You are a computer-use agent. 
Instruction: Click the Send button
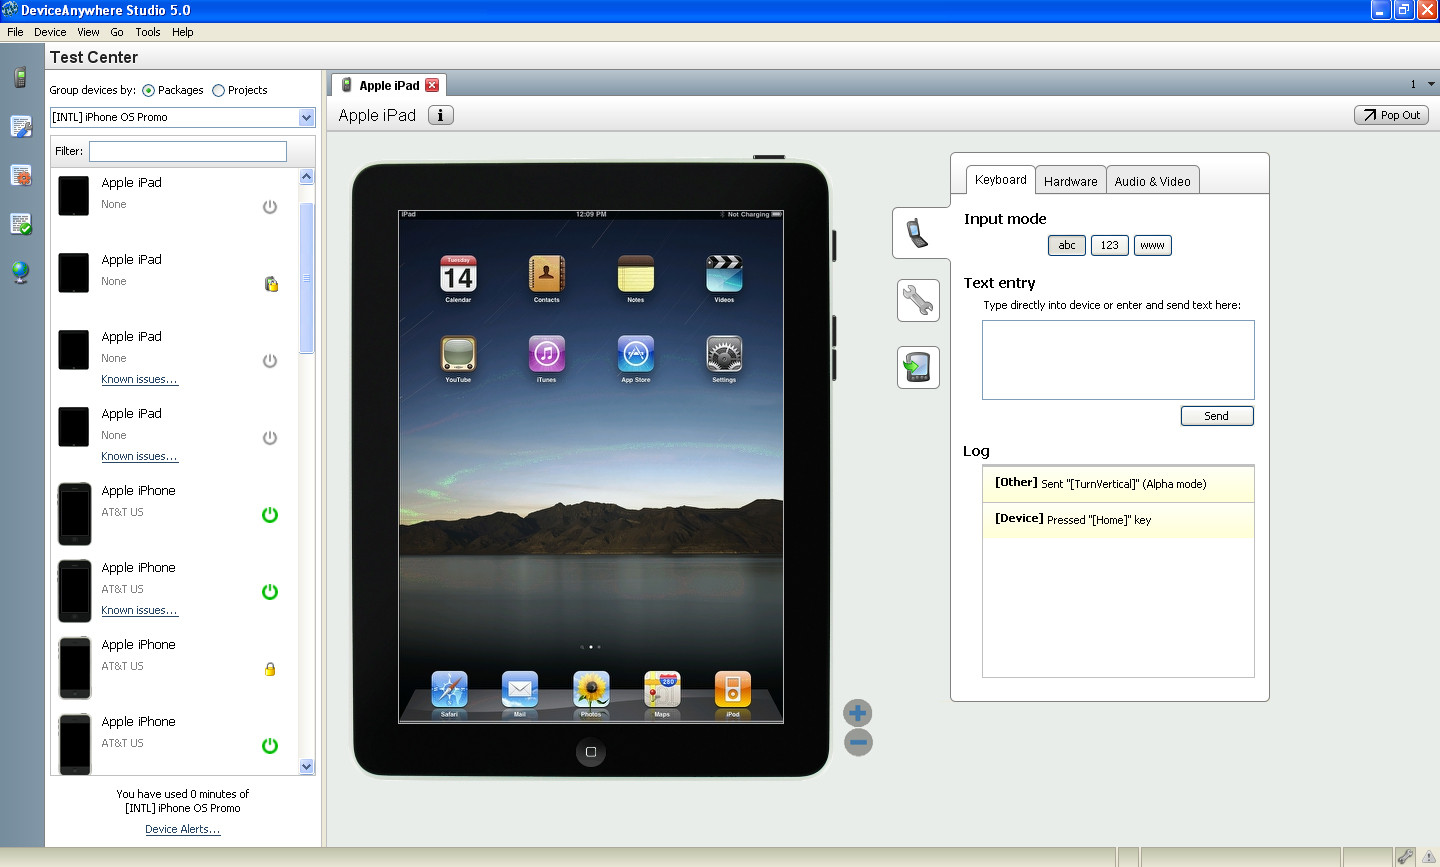point(1217,416)
